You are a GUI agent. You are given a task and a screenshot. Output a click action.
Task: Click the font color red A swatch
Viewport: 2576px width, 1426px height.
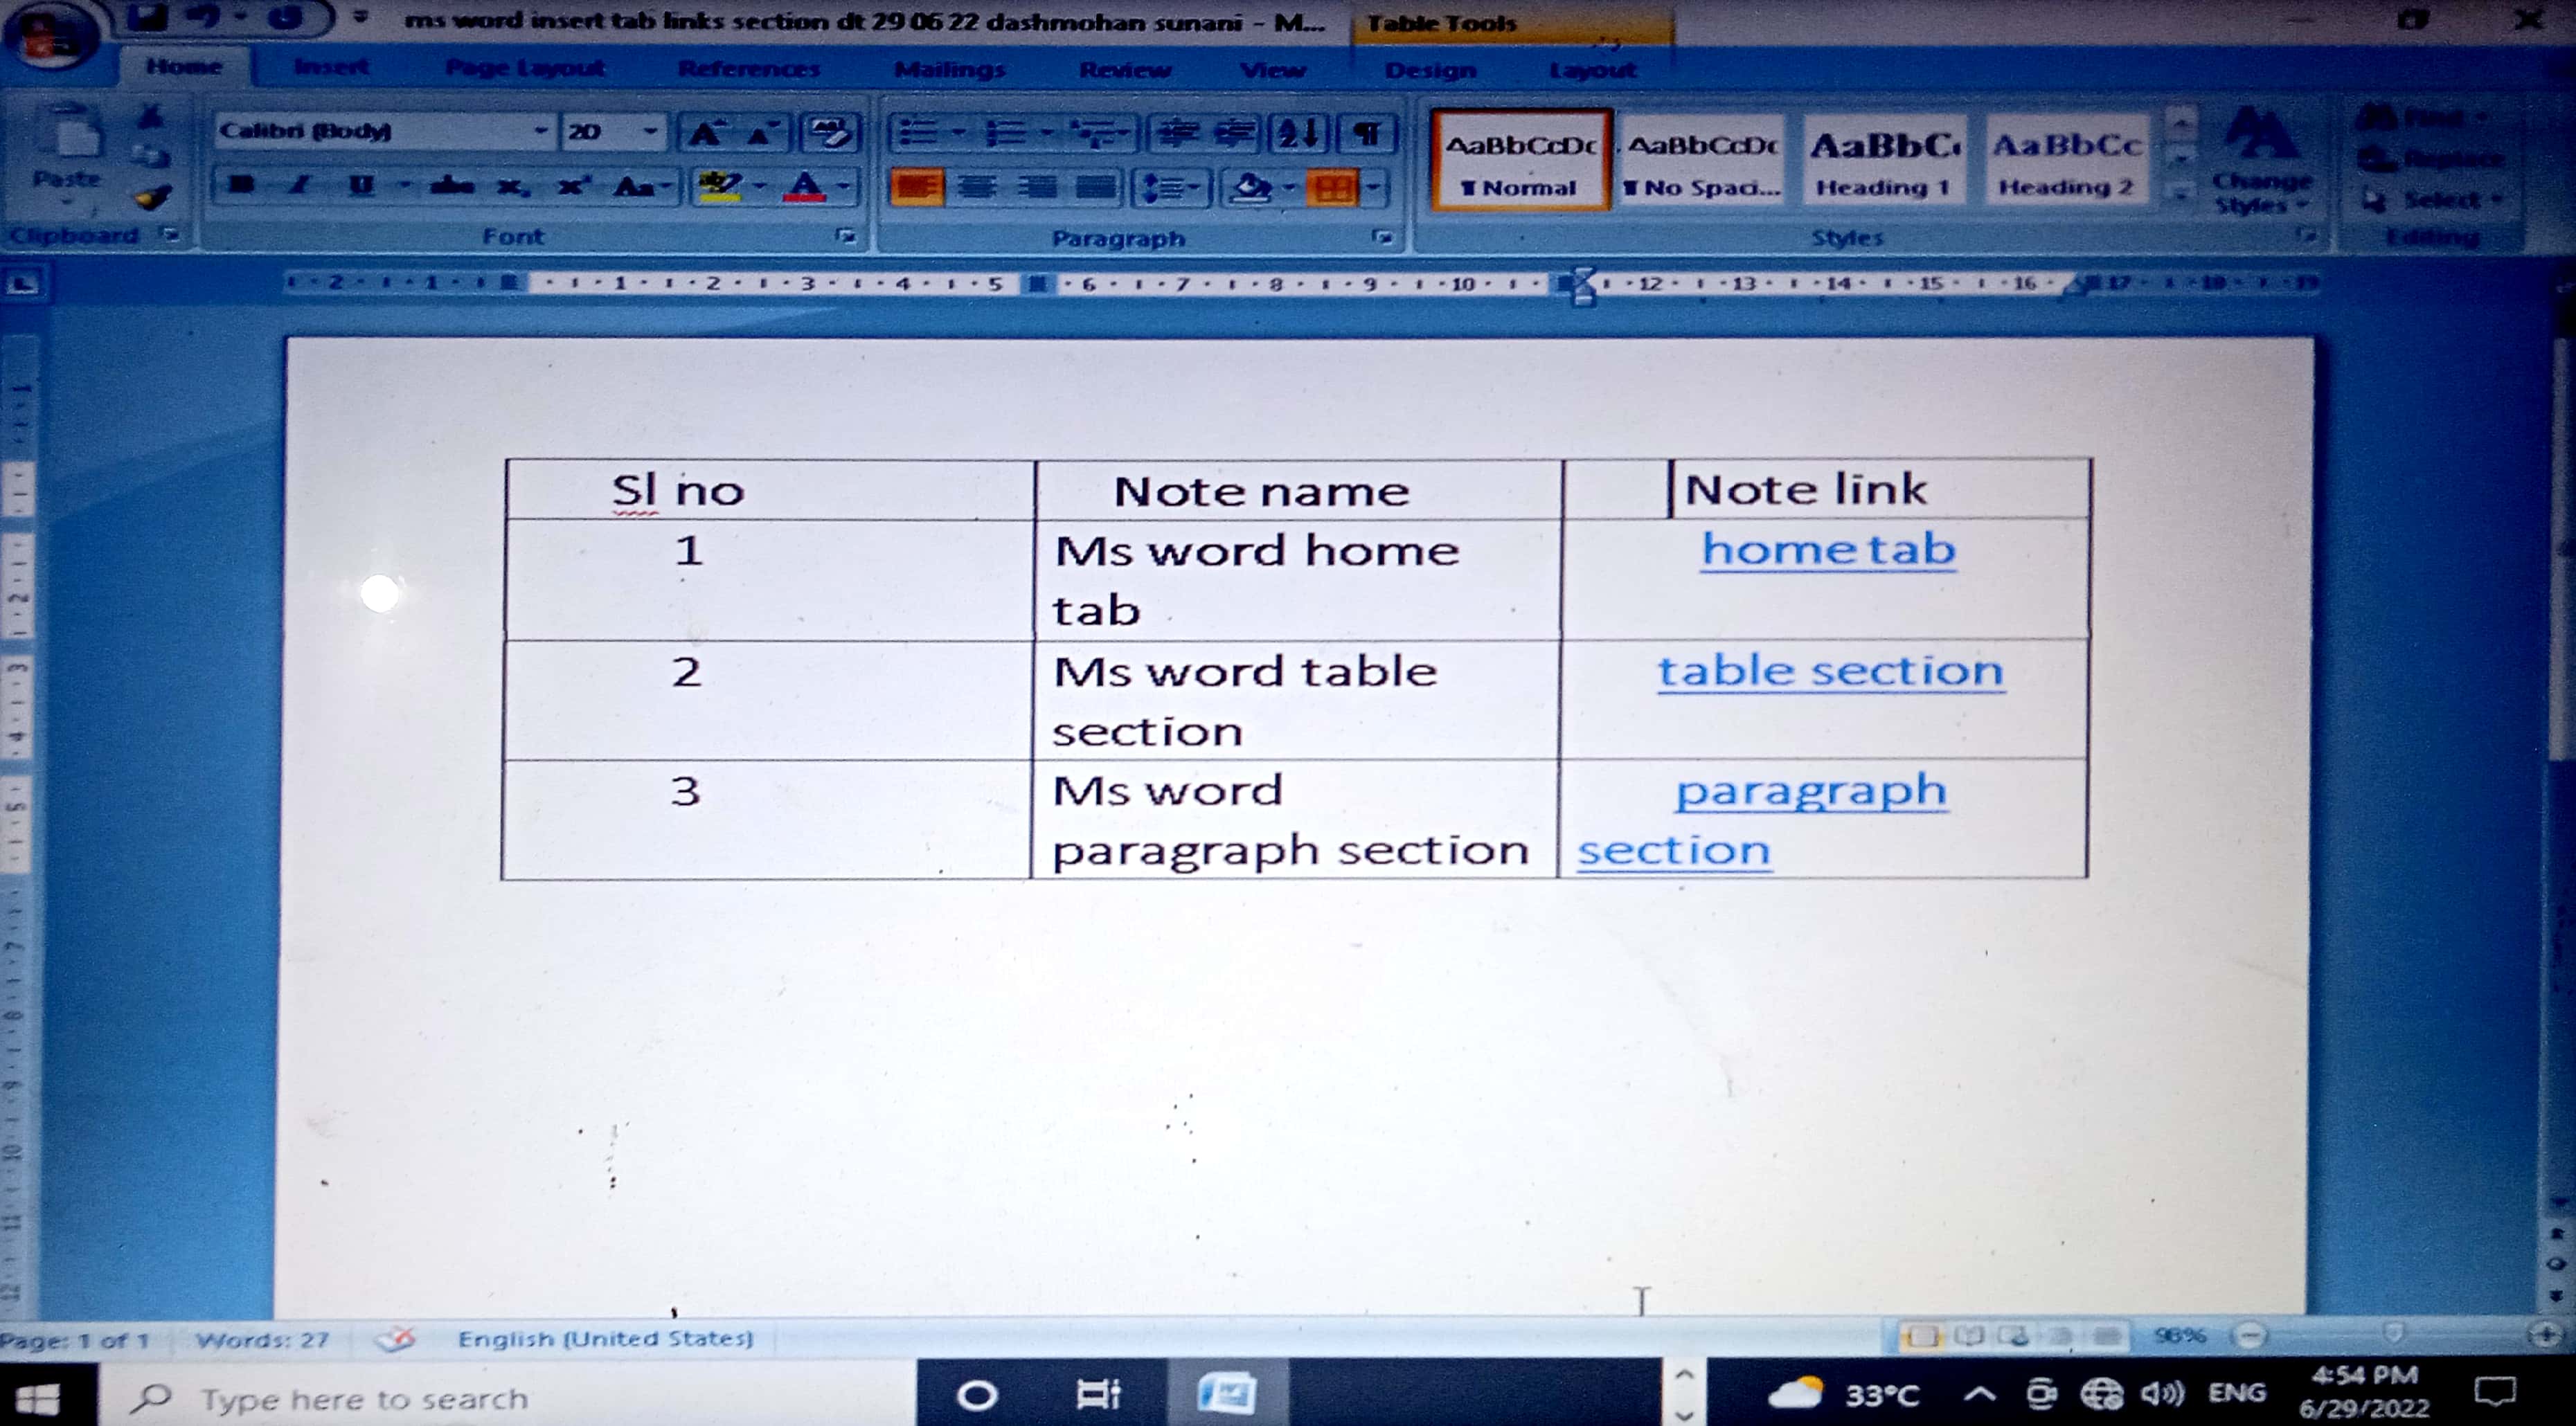pyautogui.click(x=806, y=187)
